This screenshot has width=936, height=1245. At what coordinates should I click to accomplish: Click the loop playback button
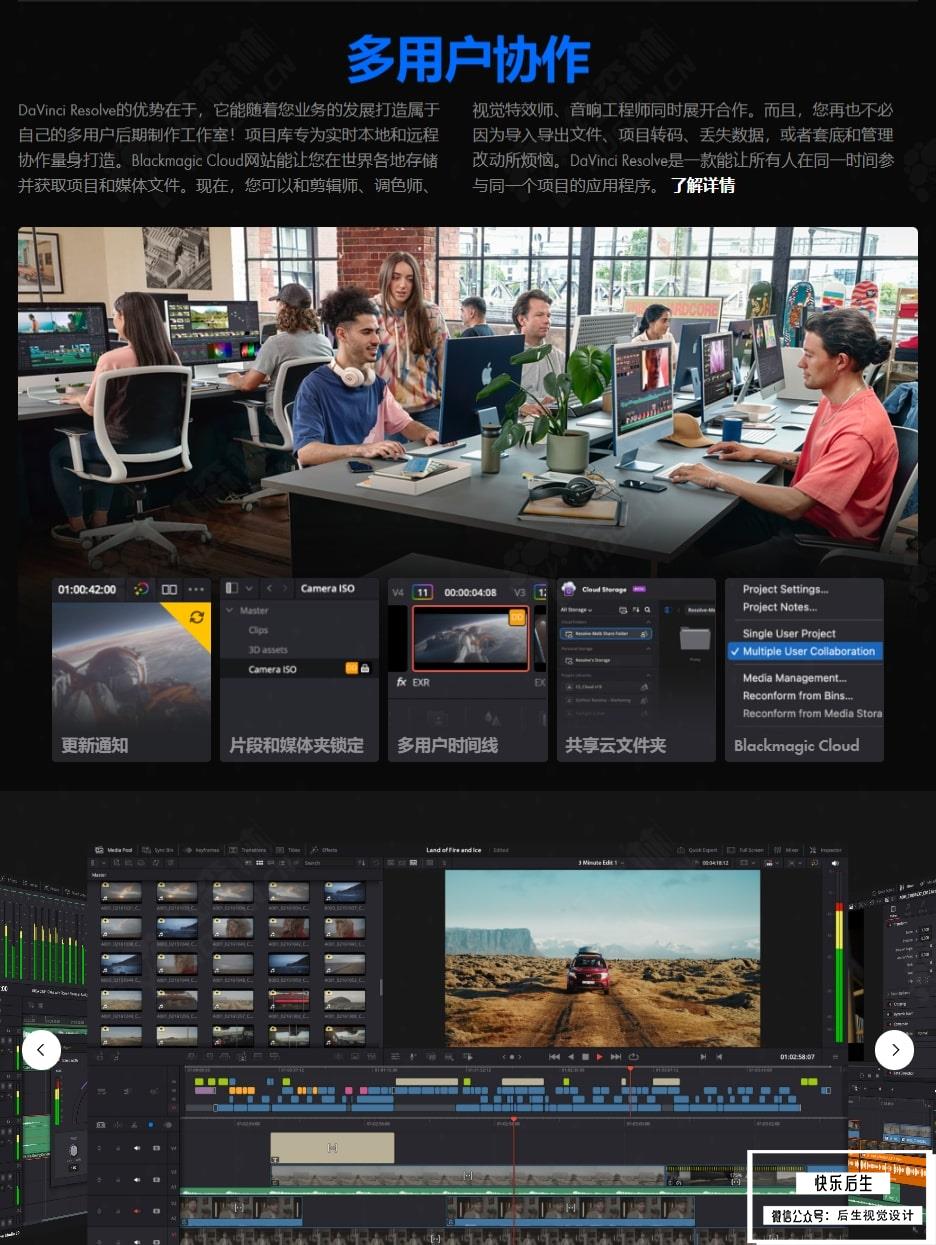tap(633, 1056)
